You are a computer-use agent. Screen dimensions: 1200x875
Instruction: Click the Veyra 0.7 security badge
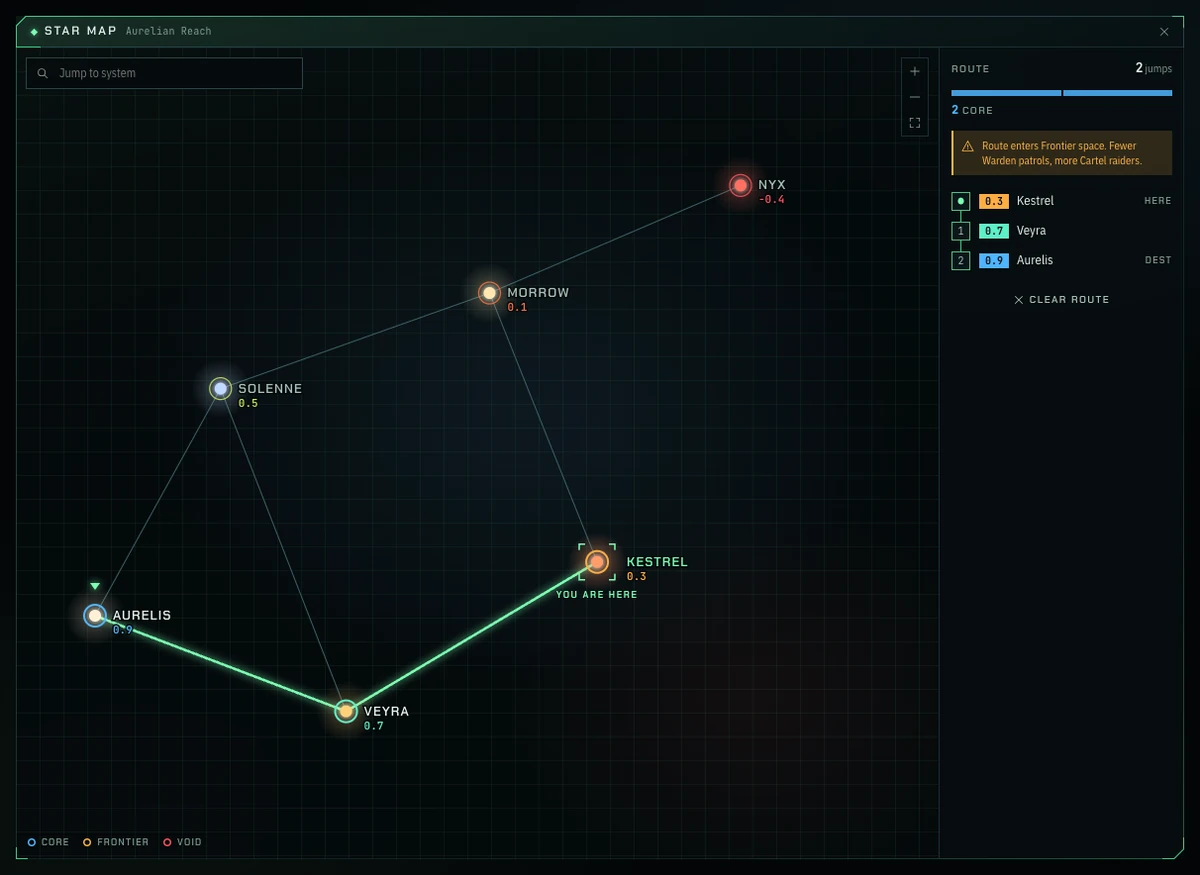994,231
